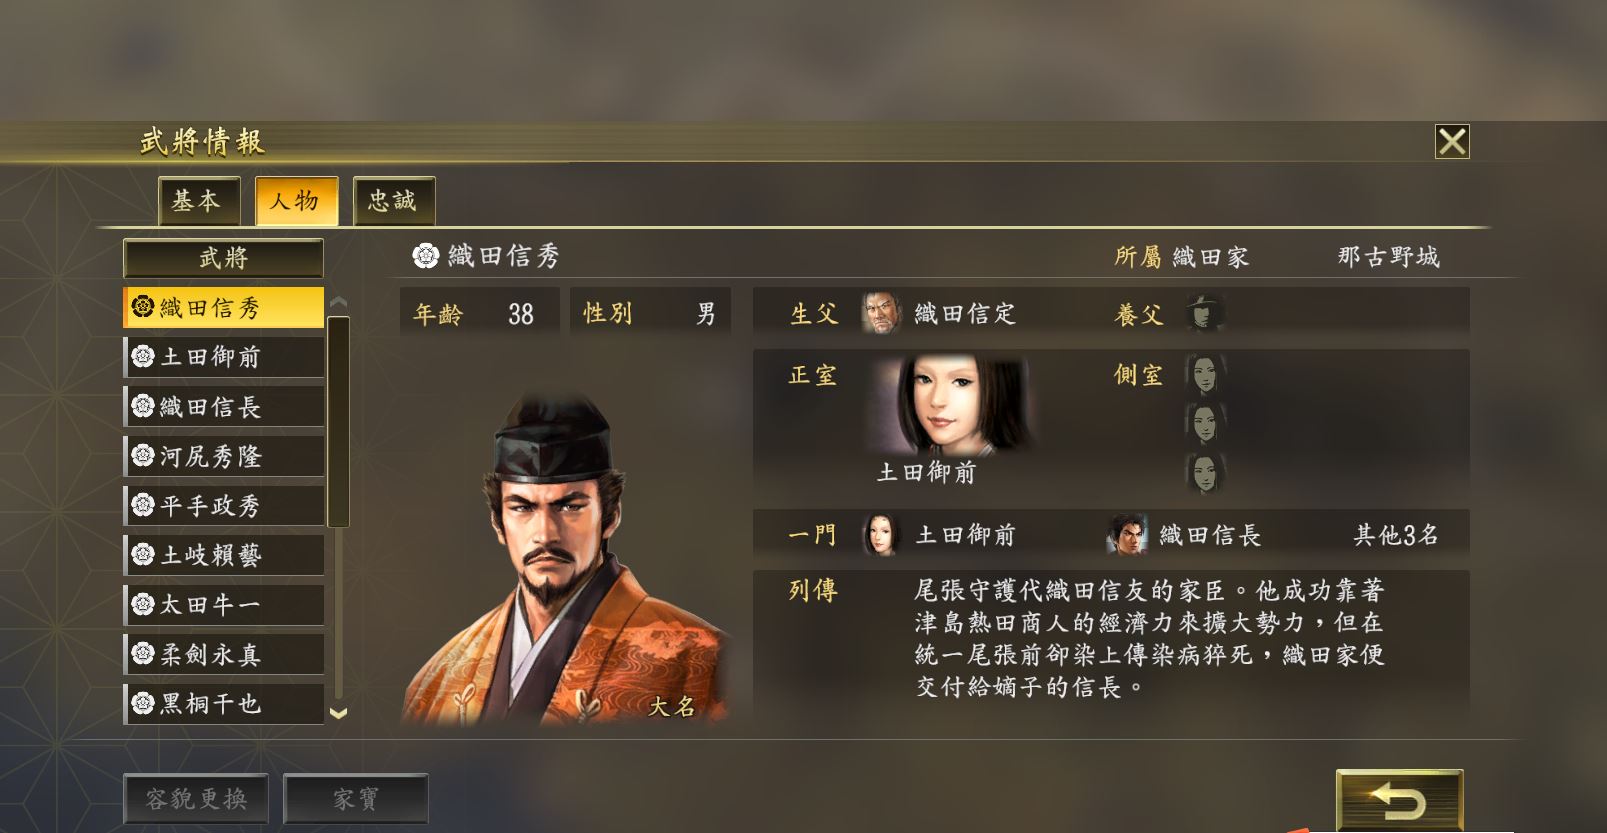This screenshot has width=1607, height=833.
Task: Switch to the 基本 tab
Action: coord(199,201)
